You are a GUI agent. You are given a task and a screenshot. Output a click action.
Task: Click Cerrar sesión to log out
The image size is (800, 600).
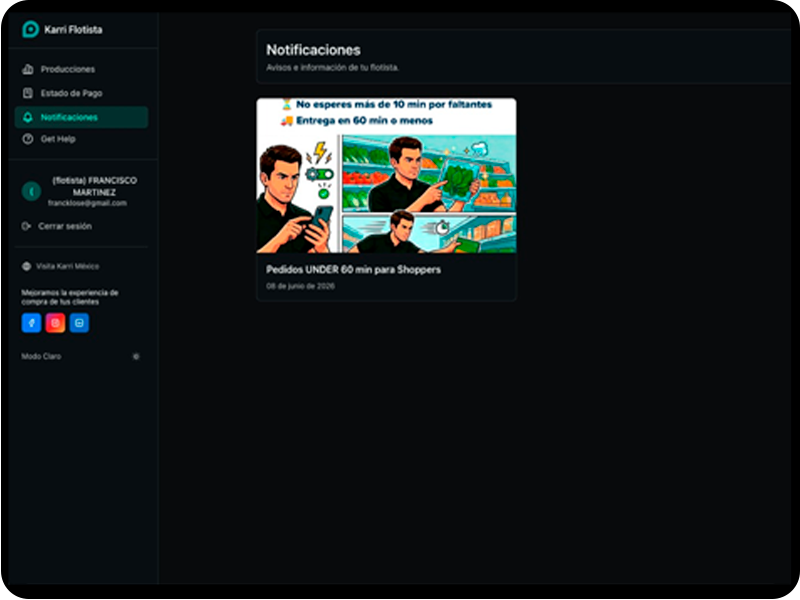(65, 226)
